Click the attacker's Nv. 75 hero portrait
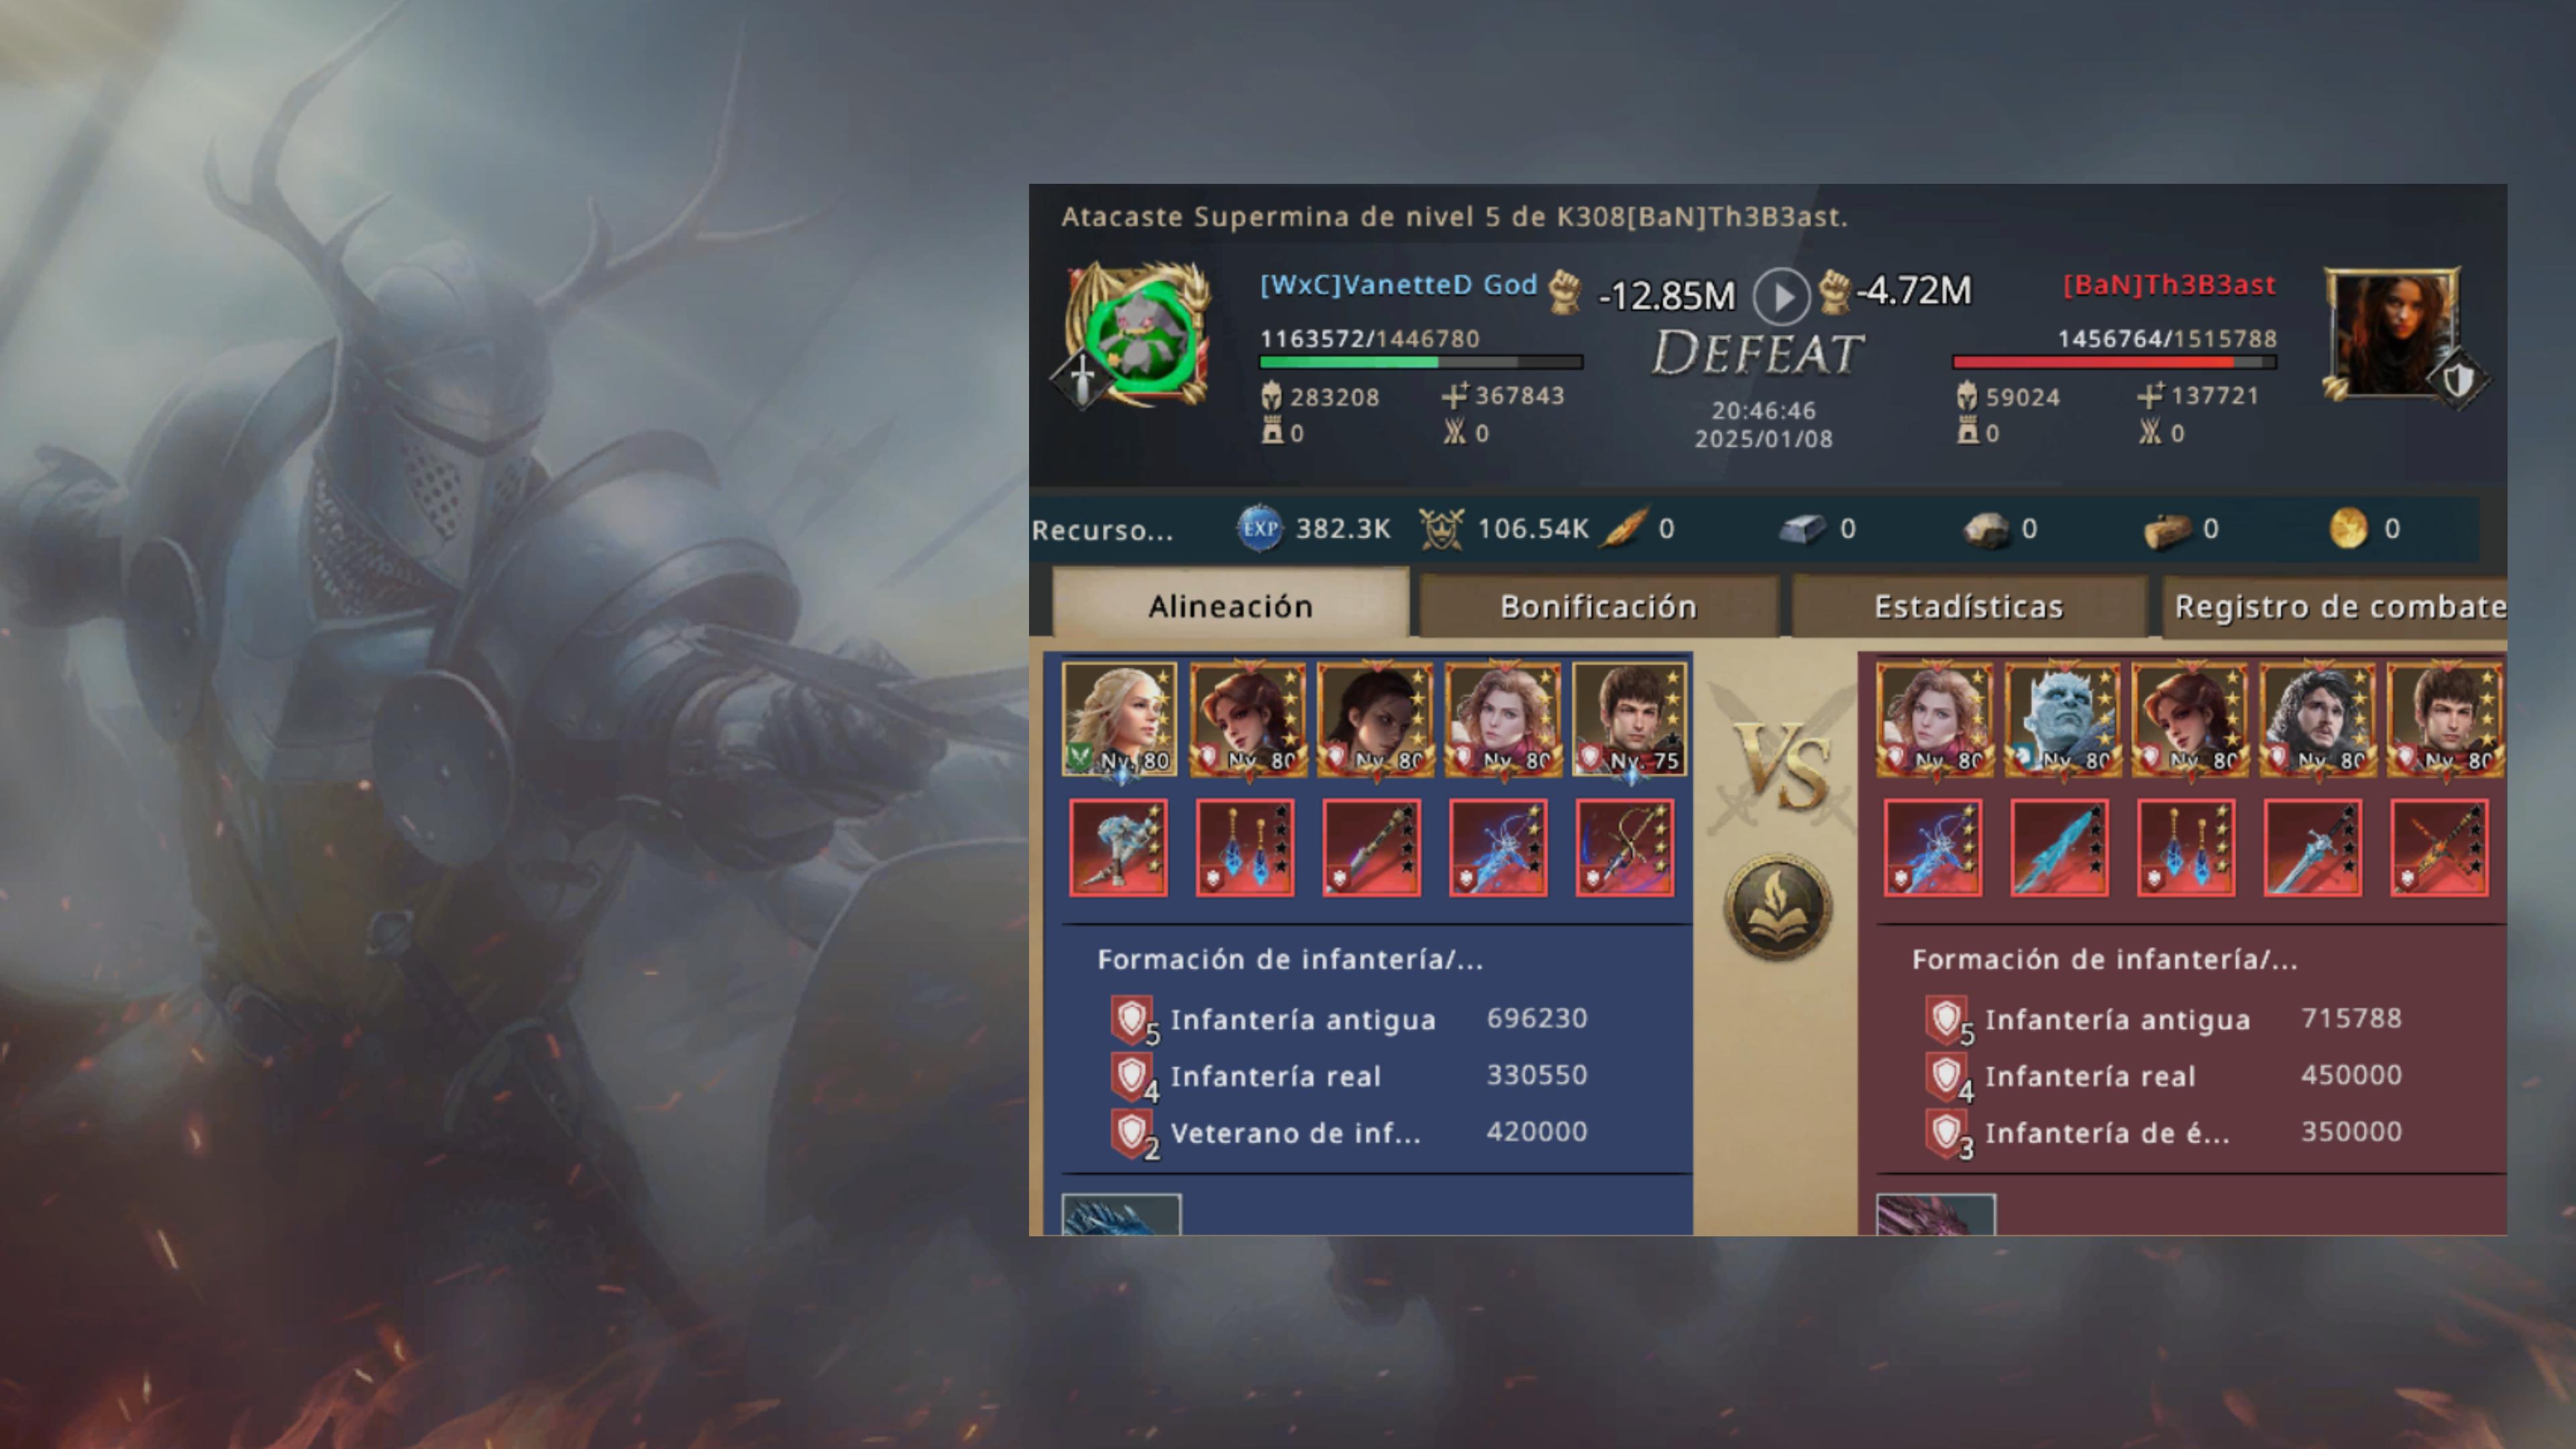This screenshot has width=2576, height=1449. tap(1630, 719)
